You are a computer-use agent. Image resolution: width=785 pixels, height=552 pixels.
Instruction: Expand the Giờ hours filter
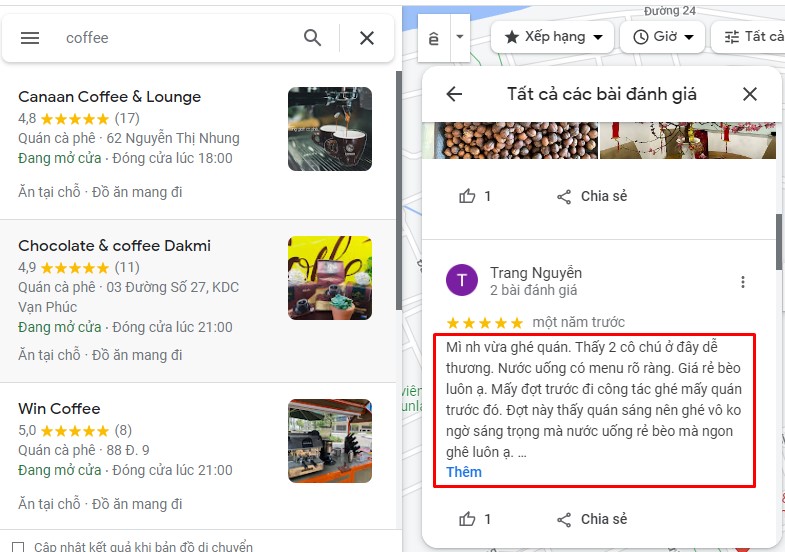click(663, 37)
